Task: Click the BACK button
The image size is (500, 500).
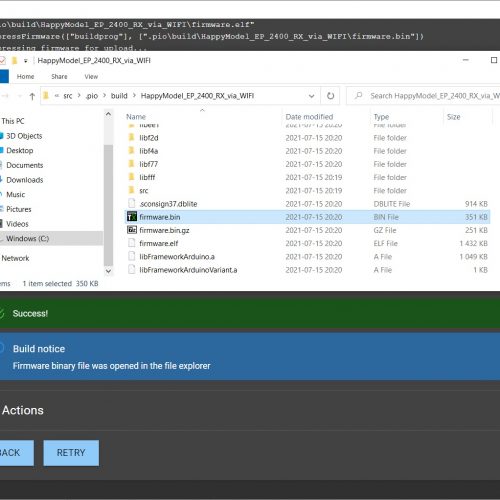Action: click(x=17, y=453)
